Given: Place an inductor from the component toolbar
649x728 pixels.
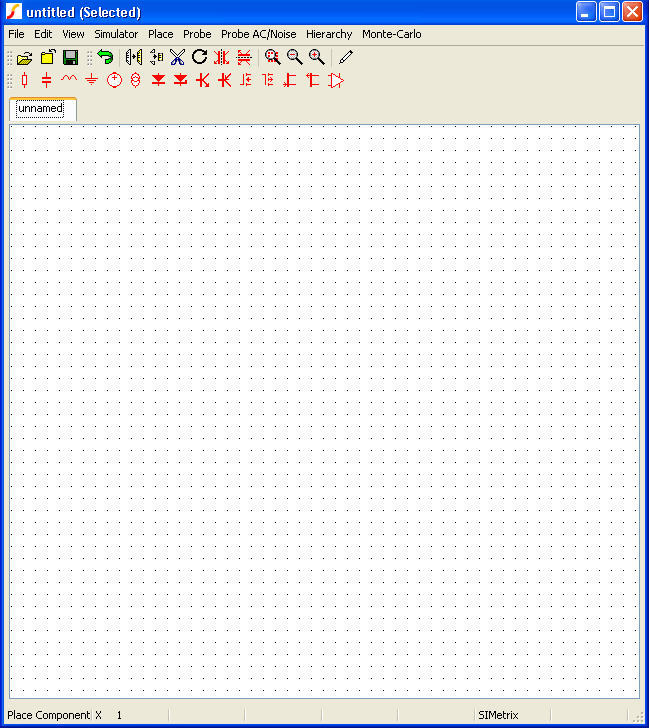Looking at the screenshot, I should [69, 79].
